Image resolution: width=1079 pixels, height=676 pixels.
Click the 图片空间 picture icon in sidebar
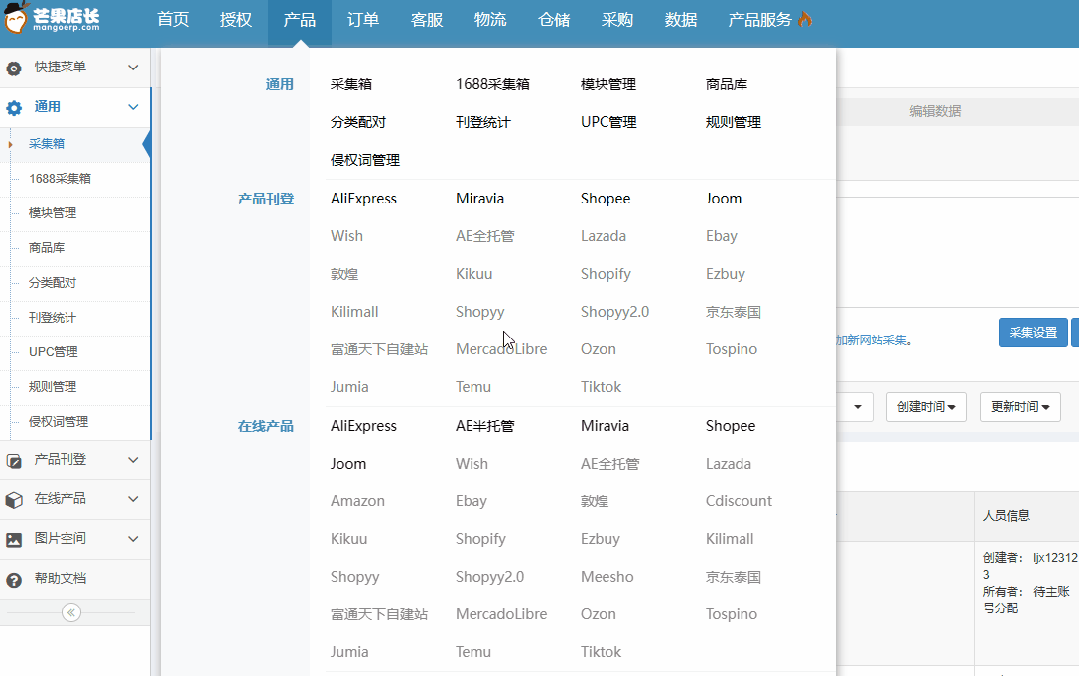pyautogui.click(x=14, y=540)
